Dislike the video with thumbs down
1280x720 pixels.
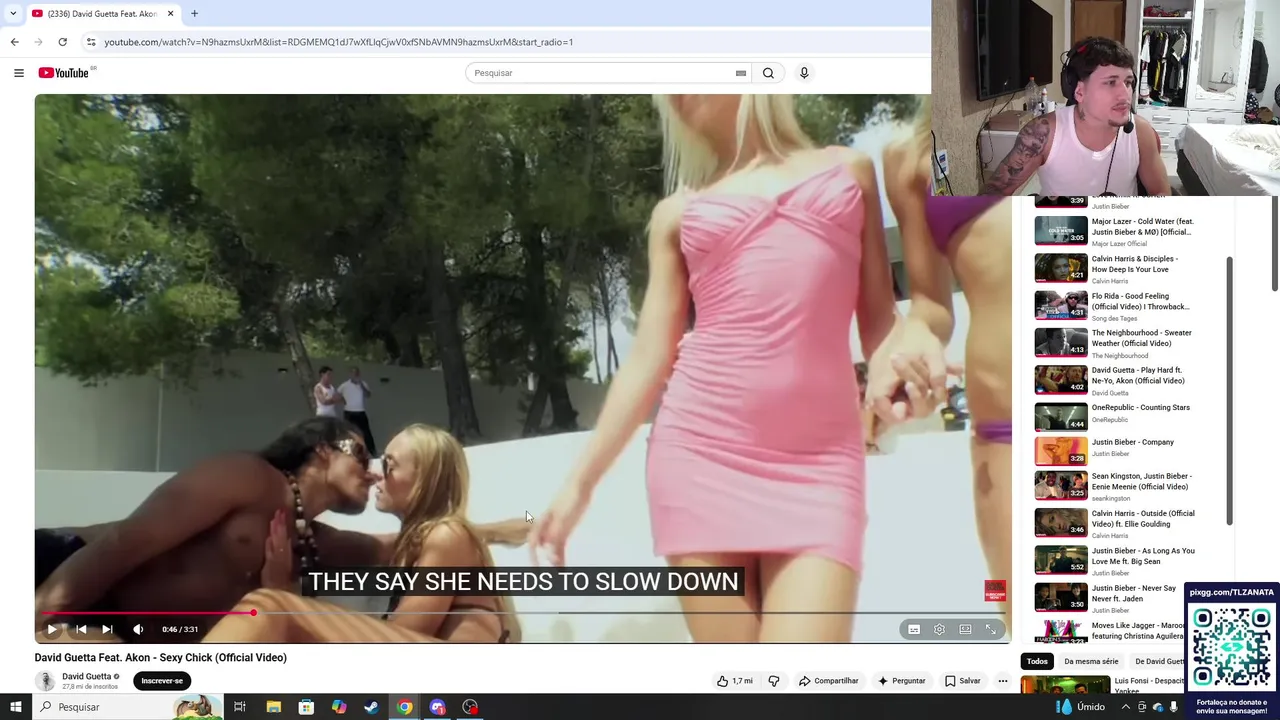pos(773,681)
